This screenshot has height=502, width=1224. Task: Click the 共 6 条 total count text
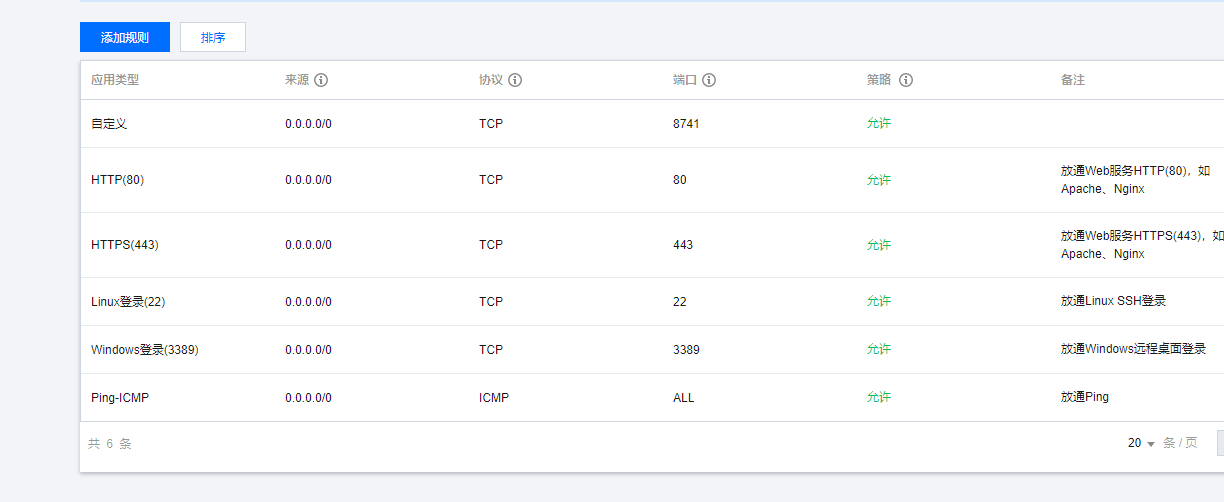(110, 443)
